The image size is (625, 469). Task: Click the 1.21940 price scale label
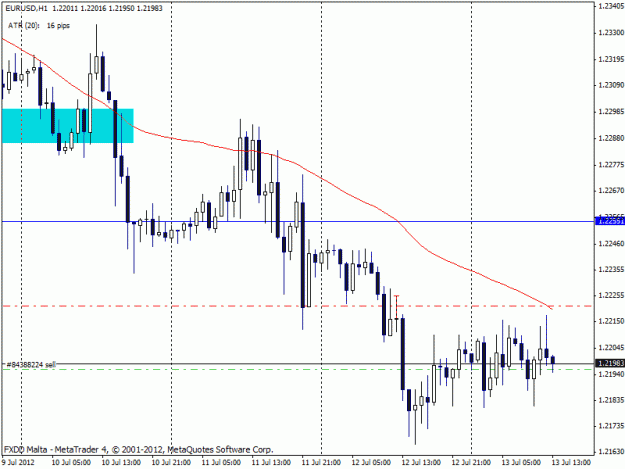(x=611, y=374)
